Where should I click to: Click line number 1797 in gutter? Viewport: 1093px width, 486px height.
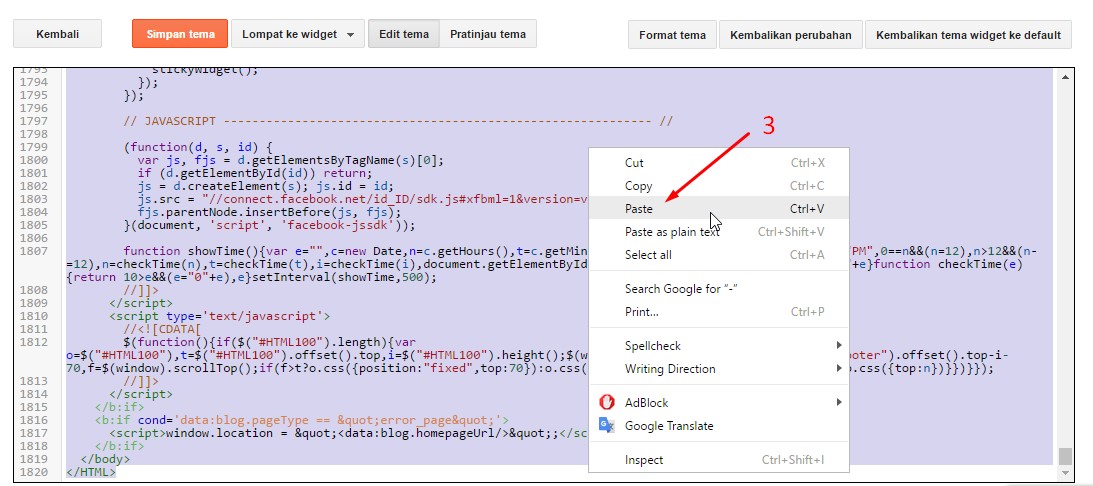35,121
